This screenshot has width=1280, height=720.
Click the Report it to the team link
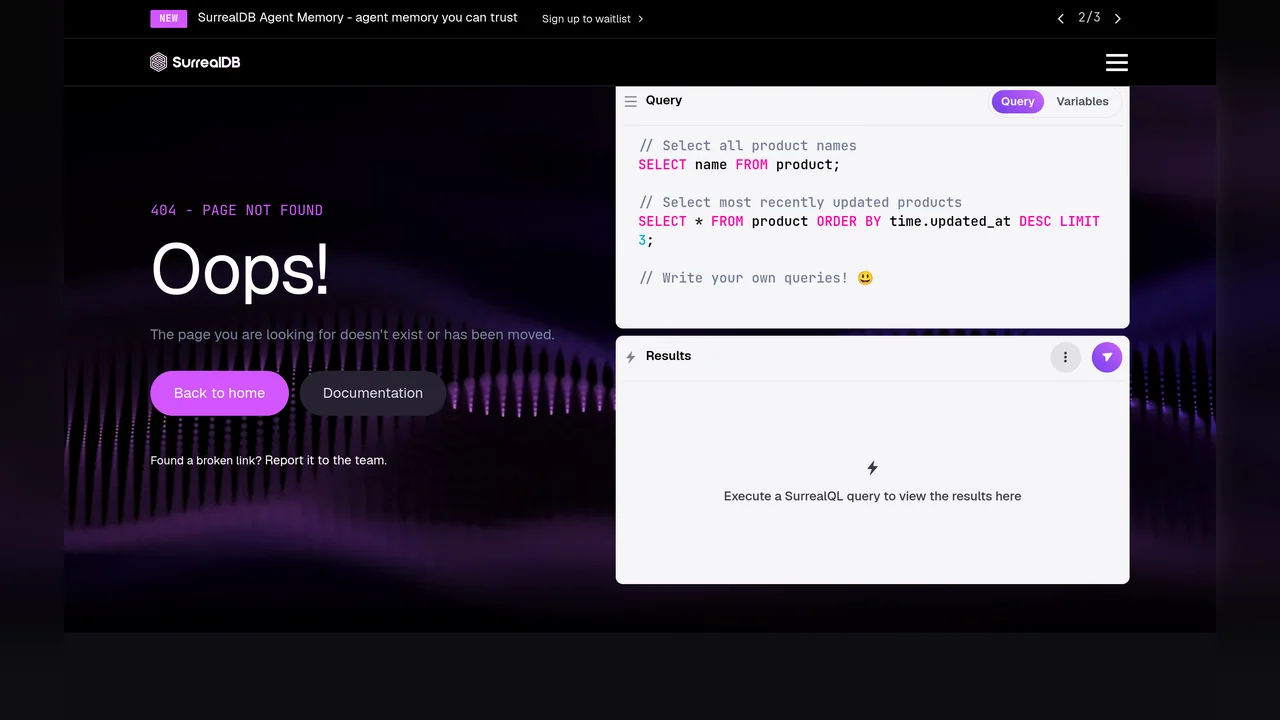click(x=326, y=460)
